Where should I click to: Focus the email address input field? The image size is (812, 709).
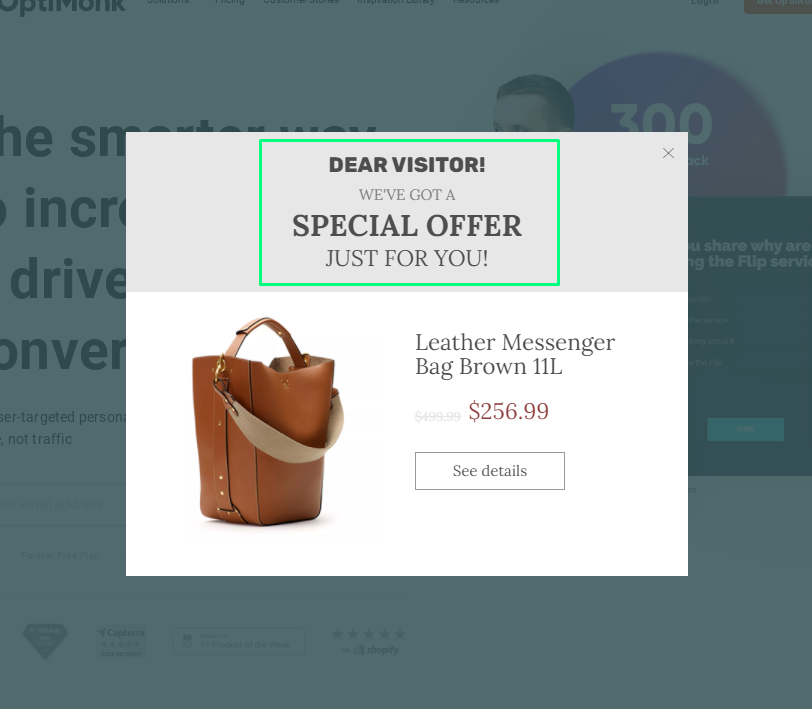tap(62, 504)
